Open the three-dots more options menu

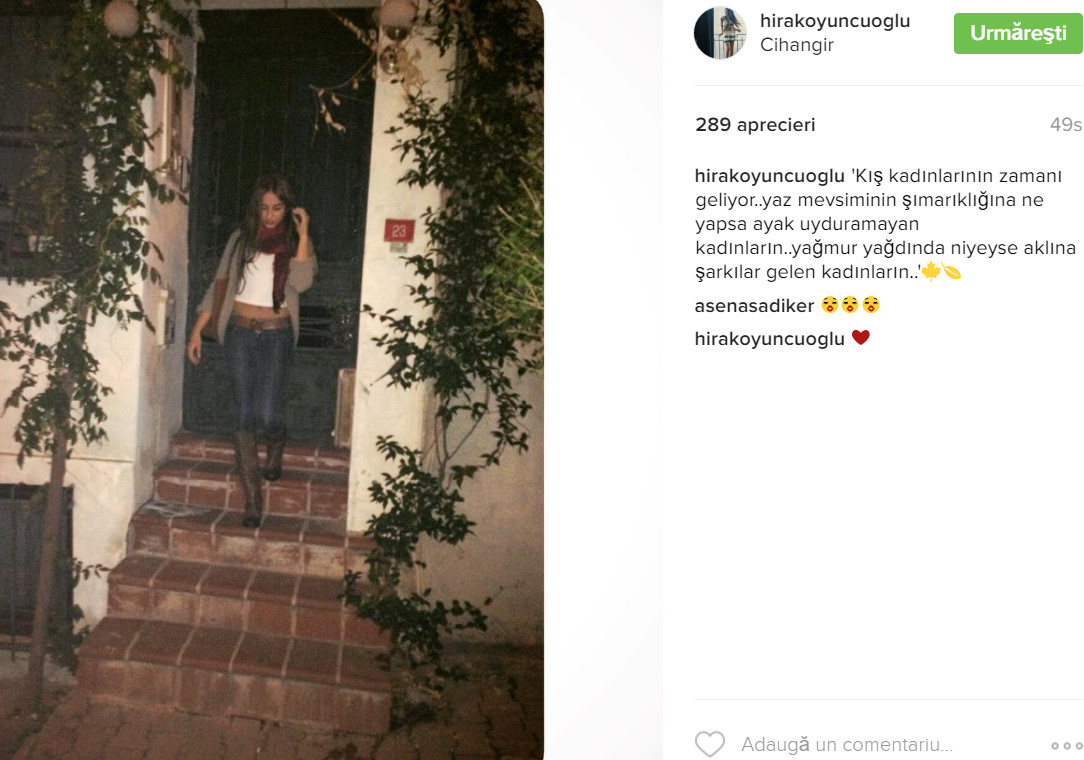[x=1067, y=745]
